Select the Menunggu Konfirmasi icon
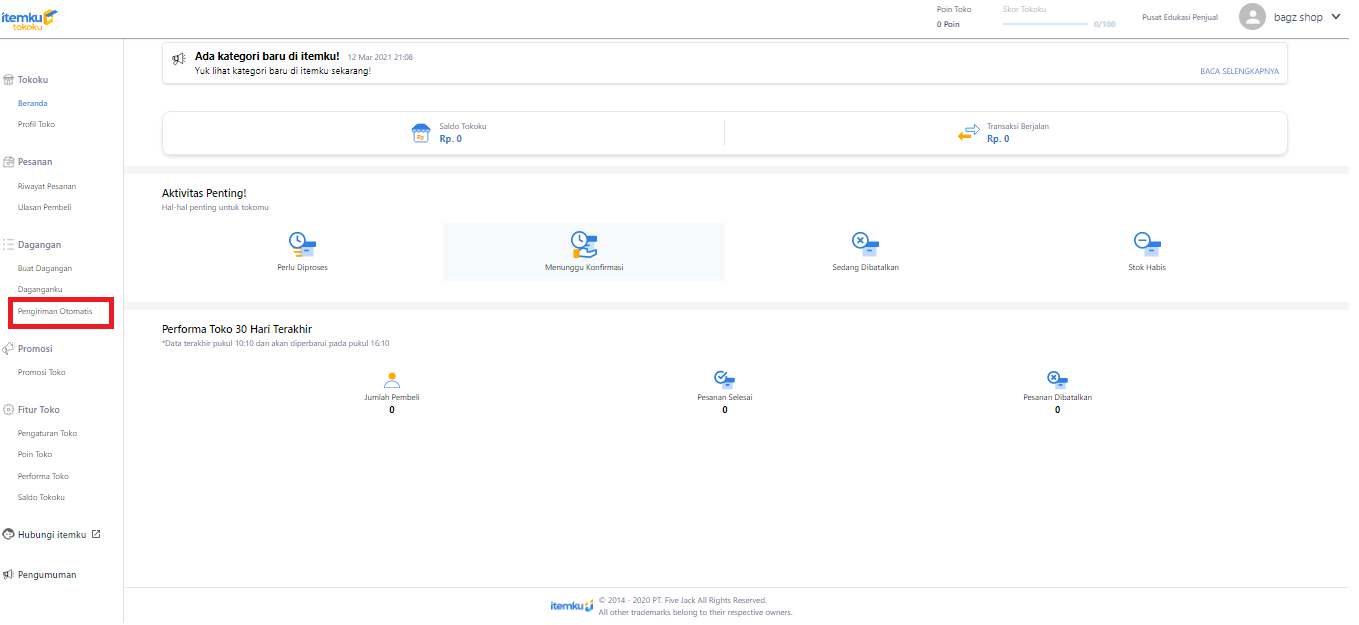 (x=584, y=244)
